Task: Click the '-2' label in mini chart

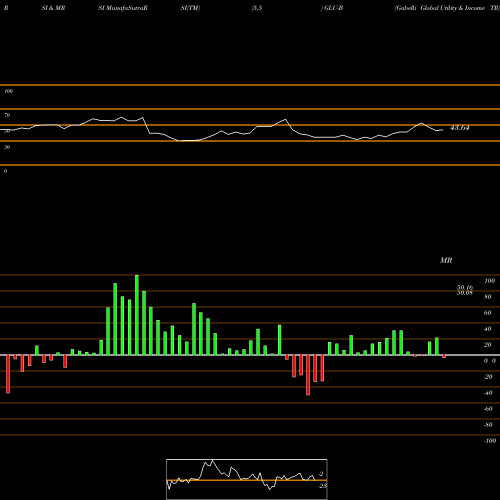Action: [321, 474]
